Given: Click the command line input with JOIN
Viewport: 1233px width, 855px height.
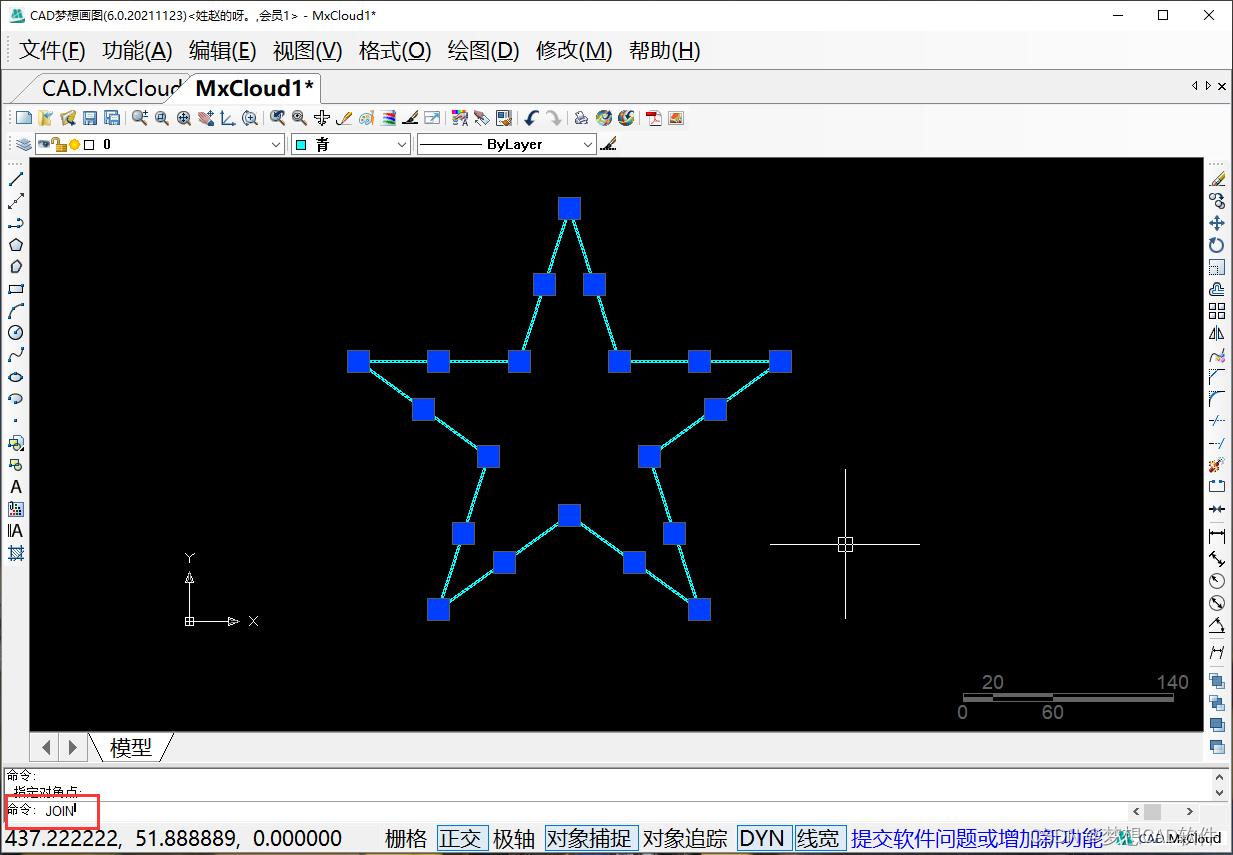Looking at the screenshot, I should click(x=565, y=811).
